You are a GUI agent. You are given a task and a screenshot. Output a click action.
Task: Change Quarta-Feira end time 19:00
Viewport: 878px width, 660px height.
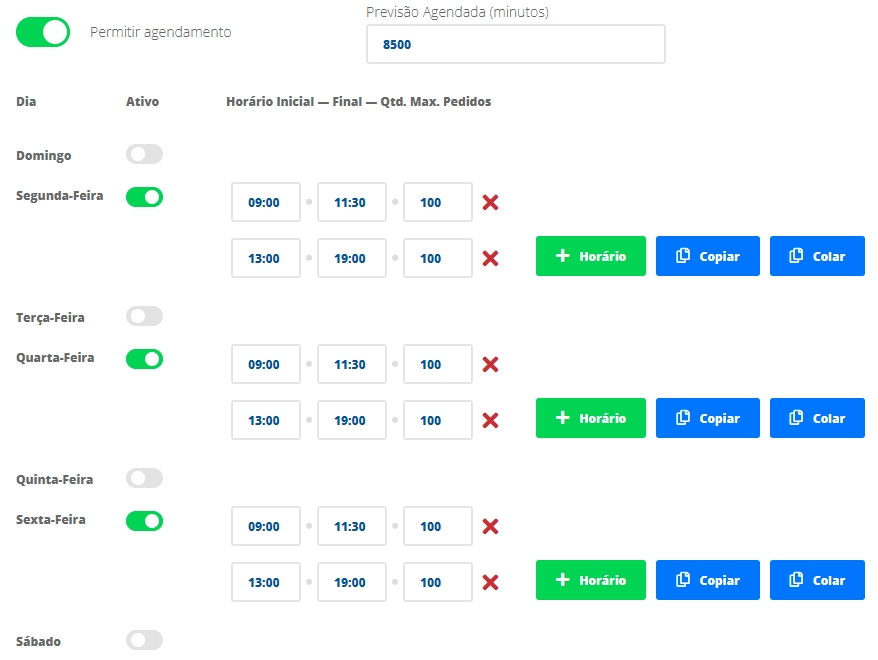(x=351, y=420)
